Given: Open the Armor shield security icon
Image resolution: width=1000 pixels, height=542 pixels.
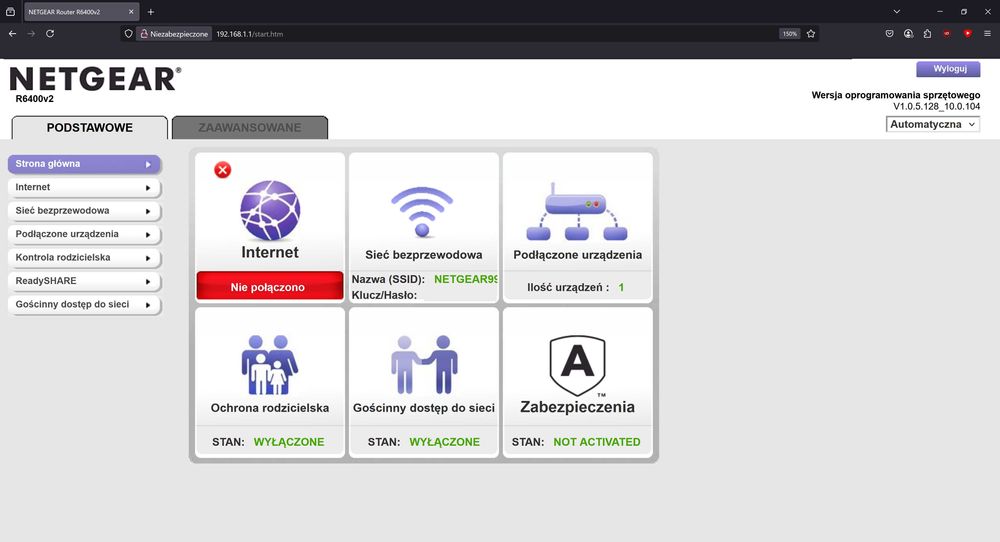Looking at the screenshot, I should click(577, 366).
